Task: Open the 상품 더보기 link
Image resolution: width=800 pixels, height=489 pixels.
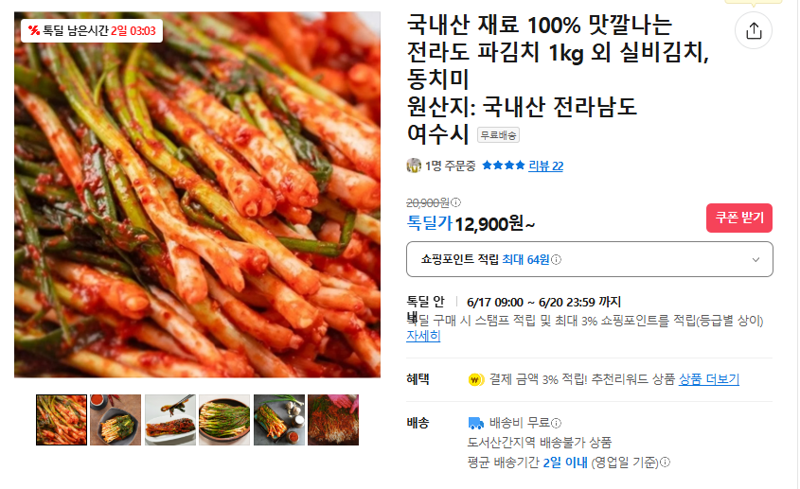Action: tap(709, 379)
